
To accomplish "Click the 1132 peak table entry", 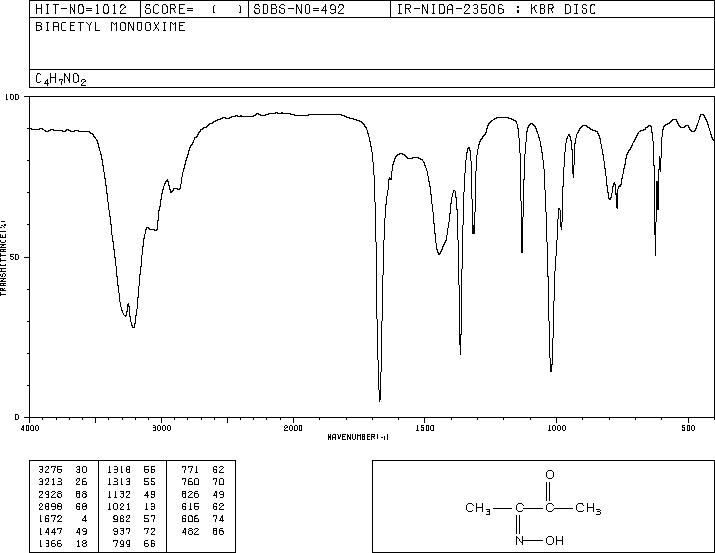I will (119, 494).
